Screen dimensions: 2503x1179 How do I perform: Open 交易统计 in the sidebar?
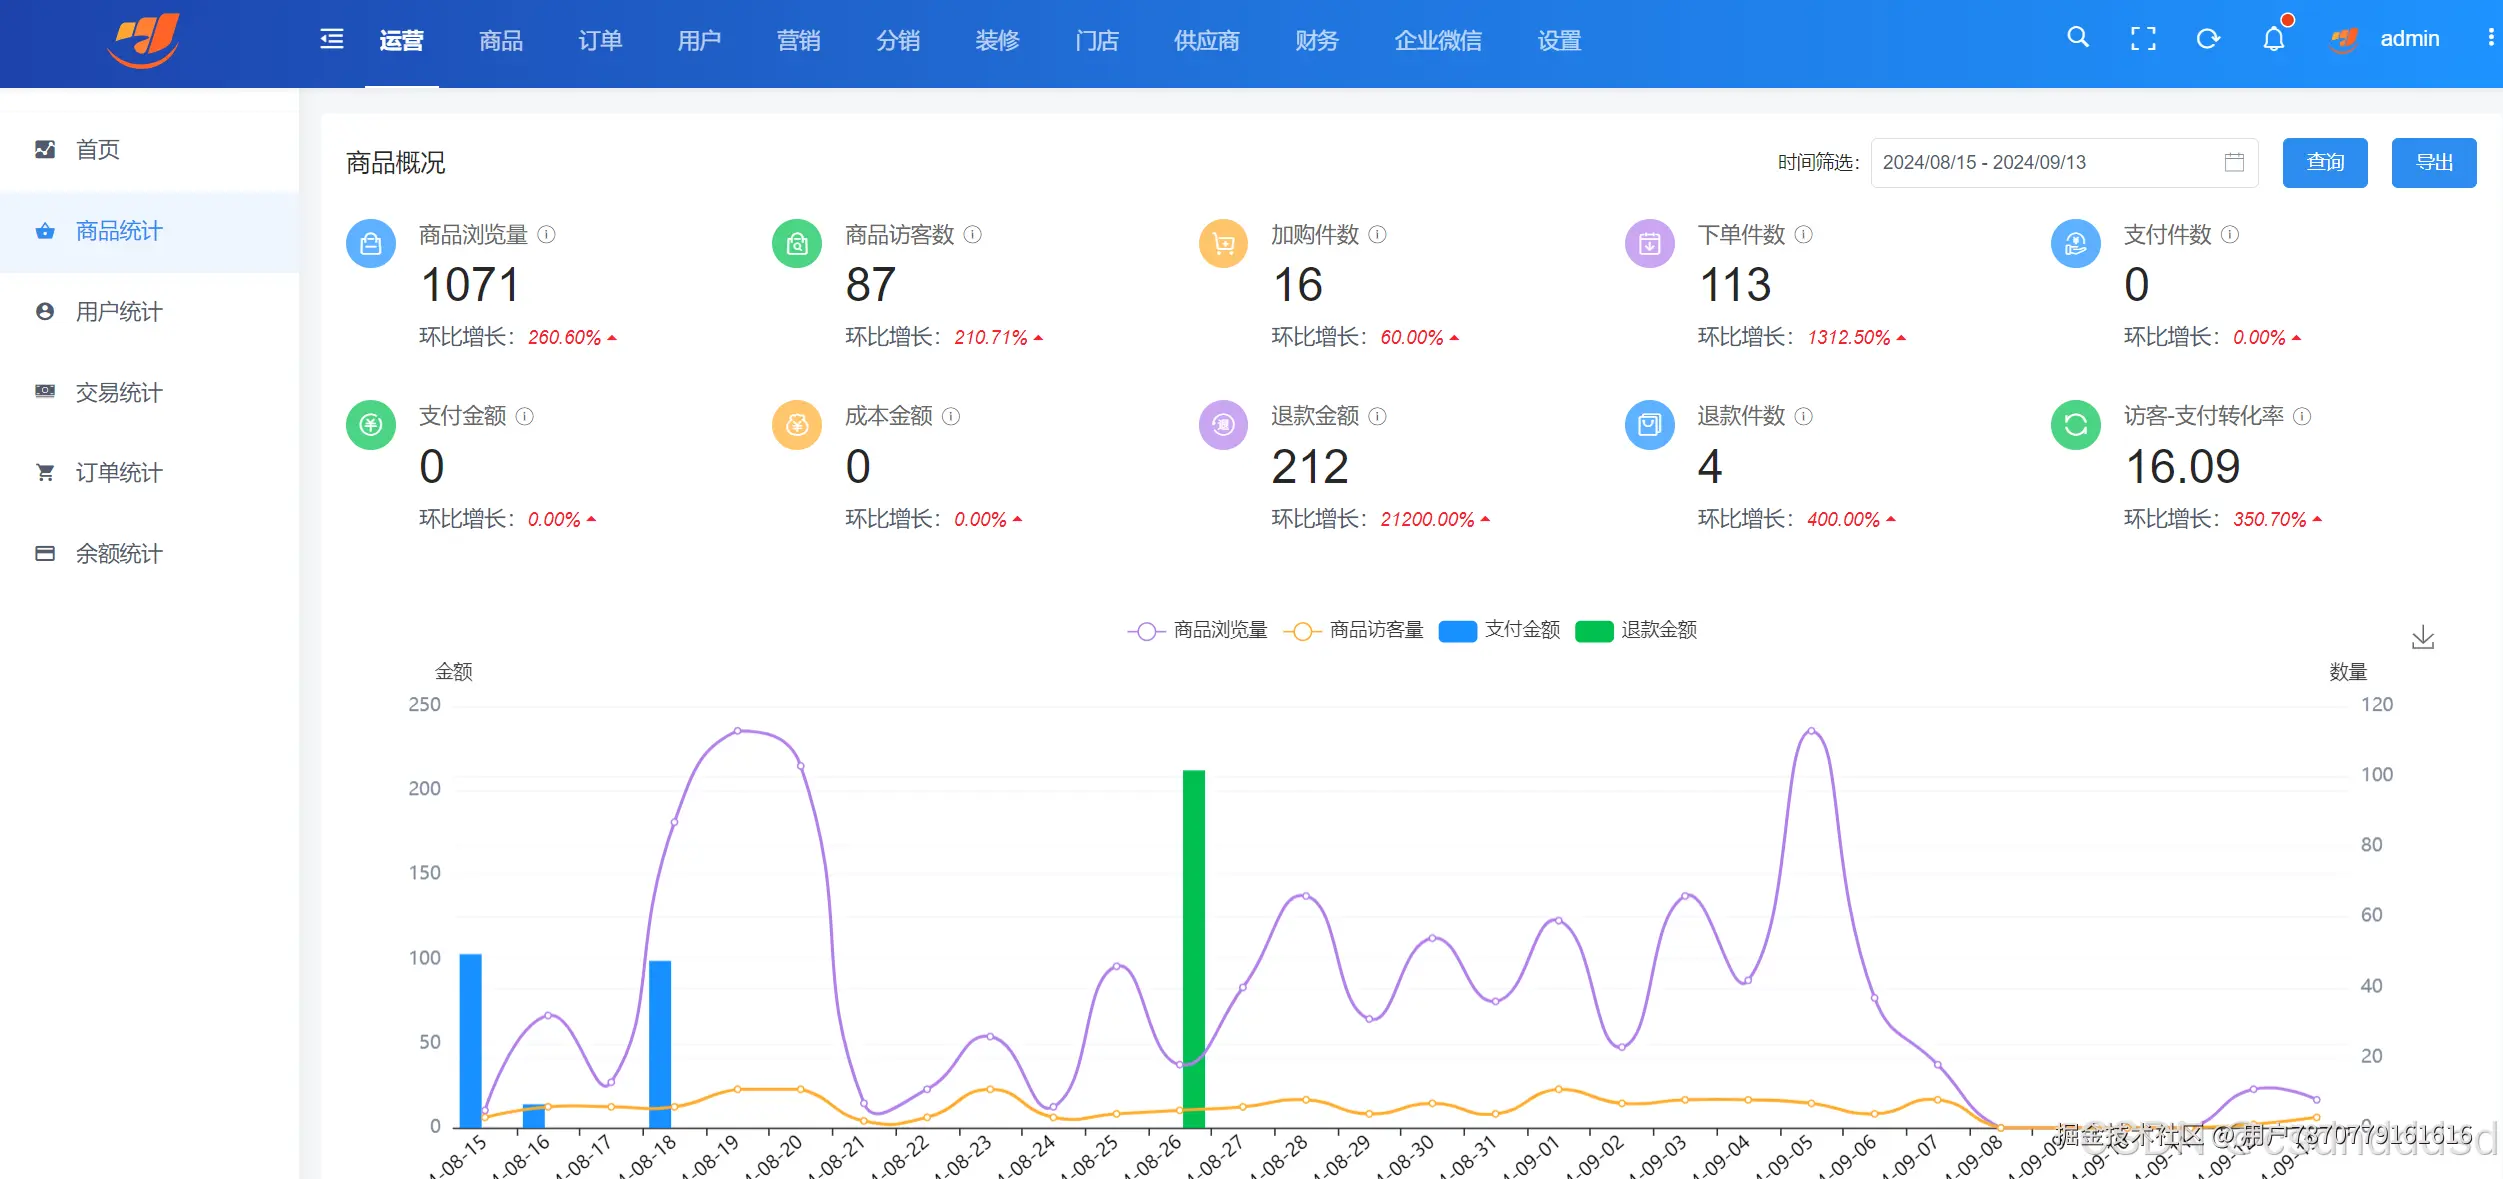(118, 392)
